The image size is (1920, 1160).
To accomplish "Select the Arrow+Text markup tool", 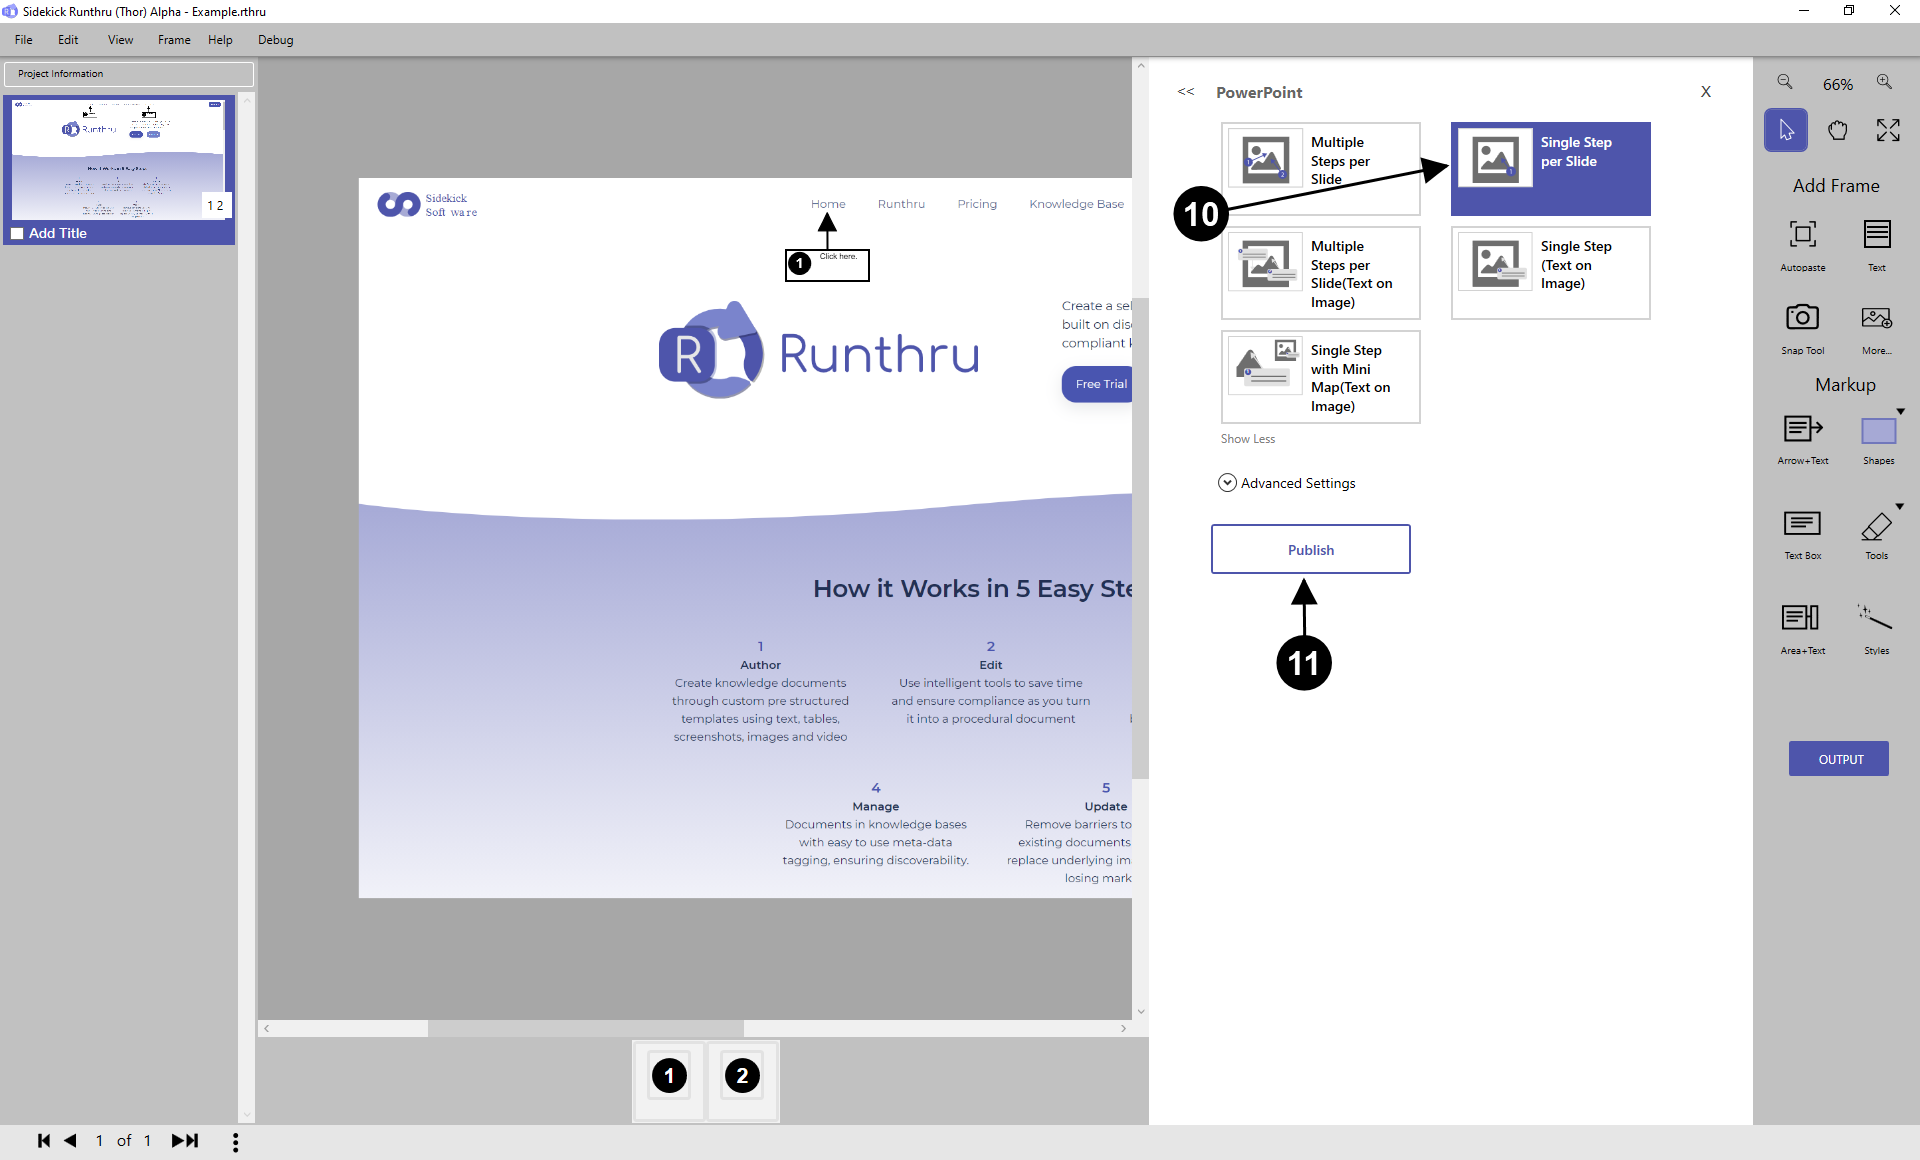I will (x=1803, y=438).
